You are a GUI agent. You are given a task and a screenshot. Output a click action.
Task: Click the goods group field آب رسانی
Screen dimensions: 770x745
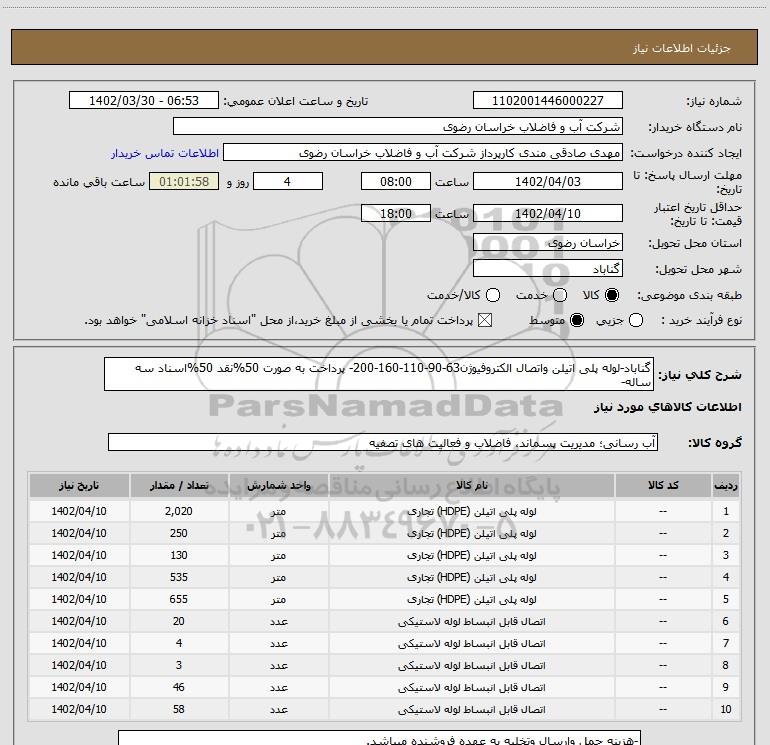383,442
